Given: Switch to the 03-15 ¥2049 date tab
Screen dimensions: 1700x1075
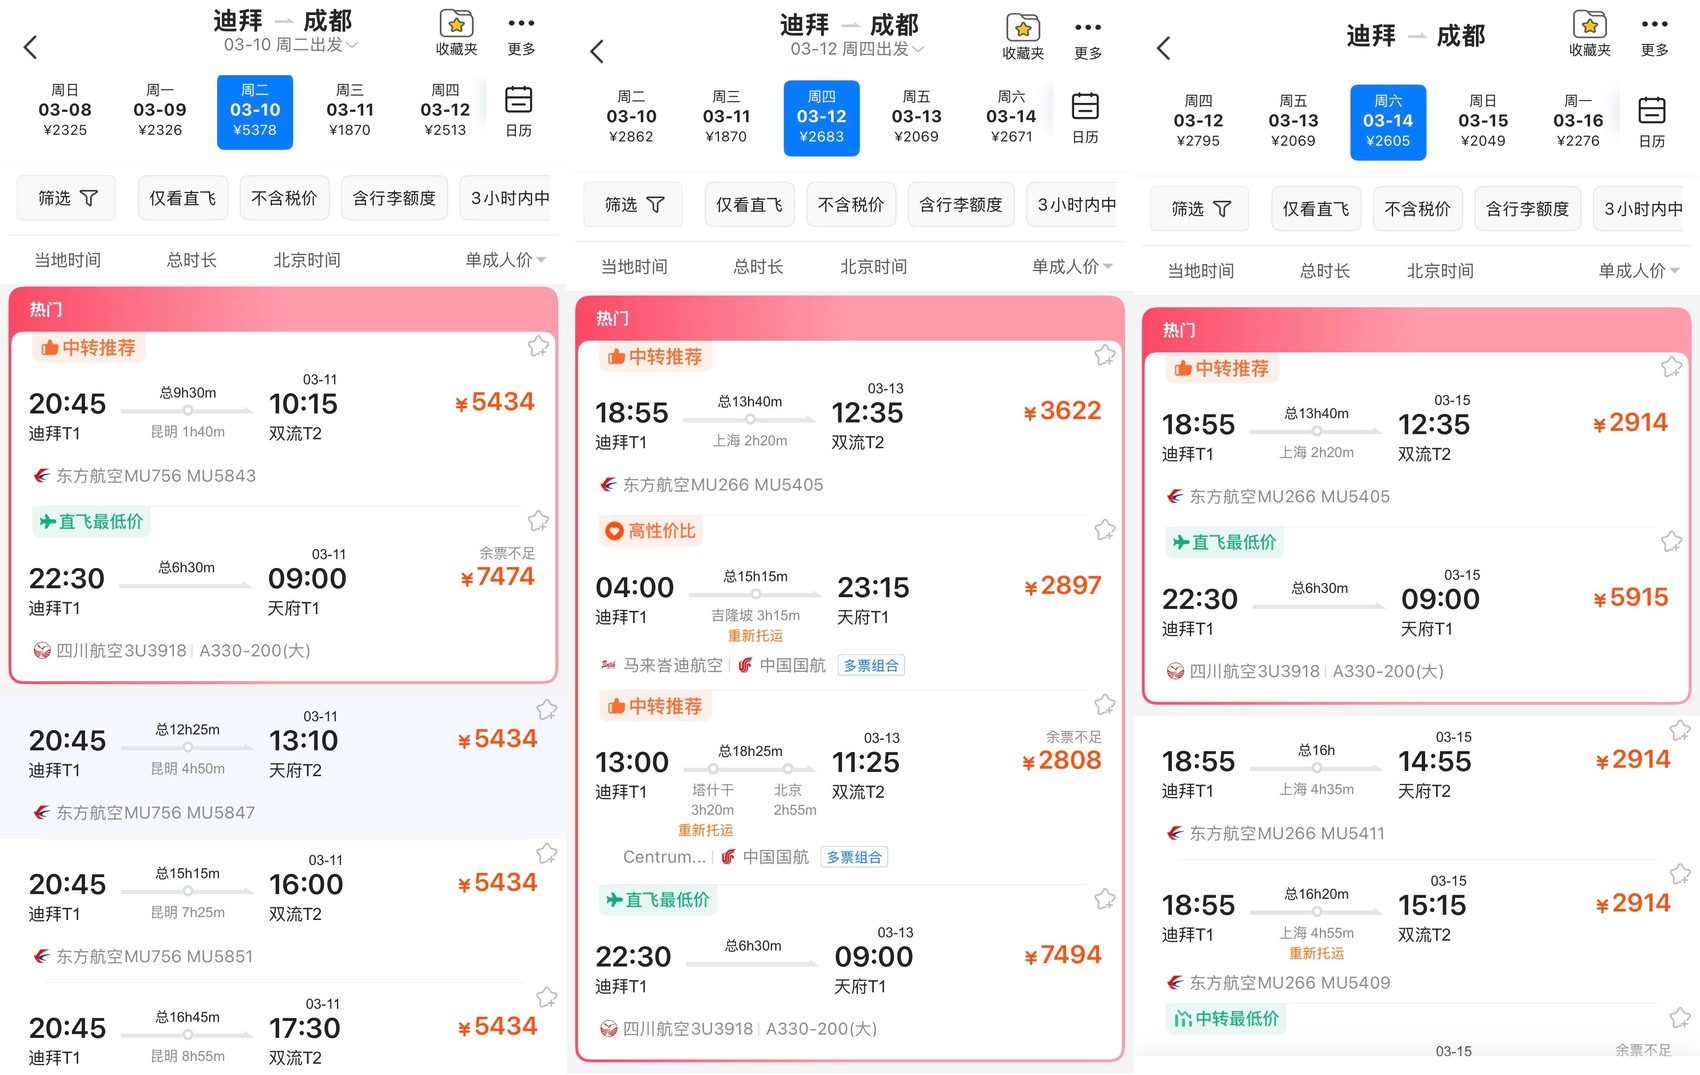Looking at the screenshot, I should (1482, 121).
